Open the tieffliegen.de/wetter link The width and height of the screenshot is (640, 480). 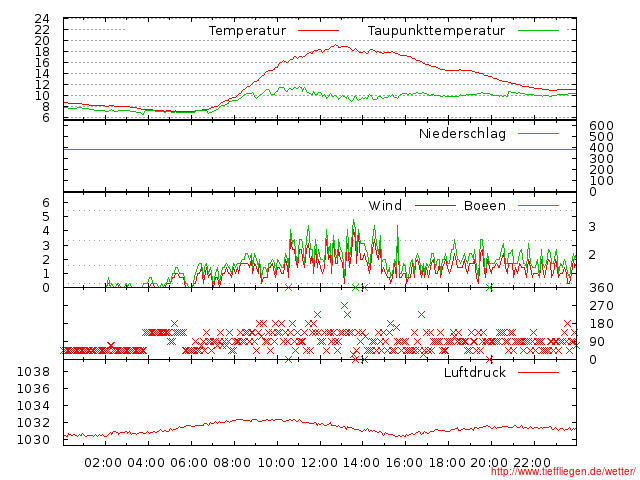point(563,472)
